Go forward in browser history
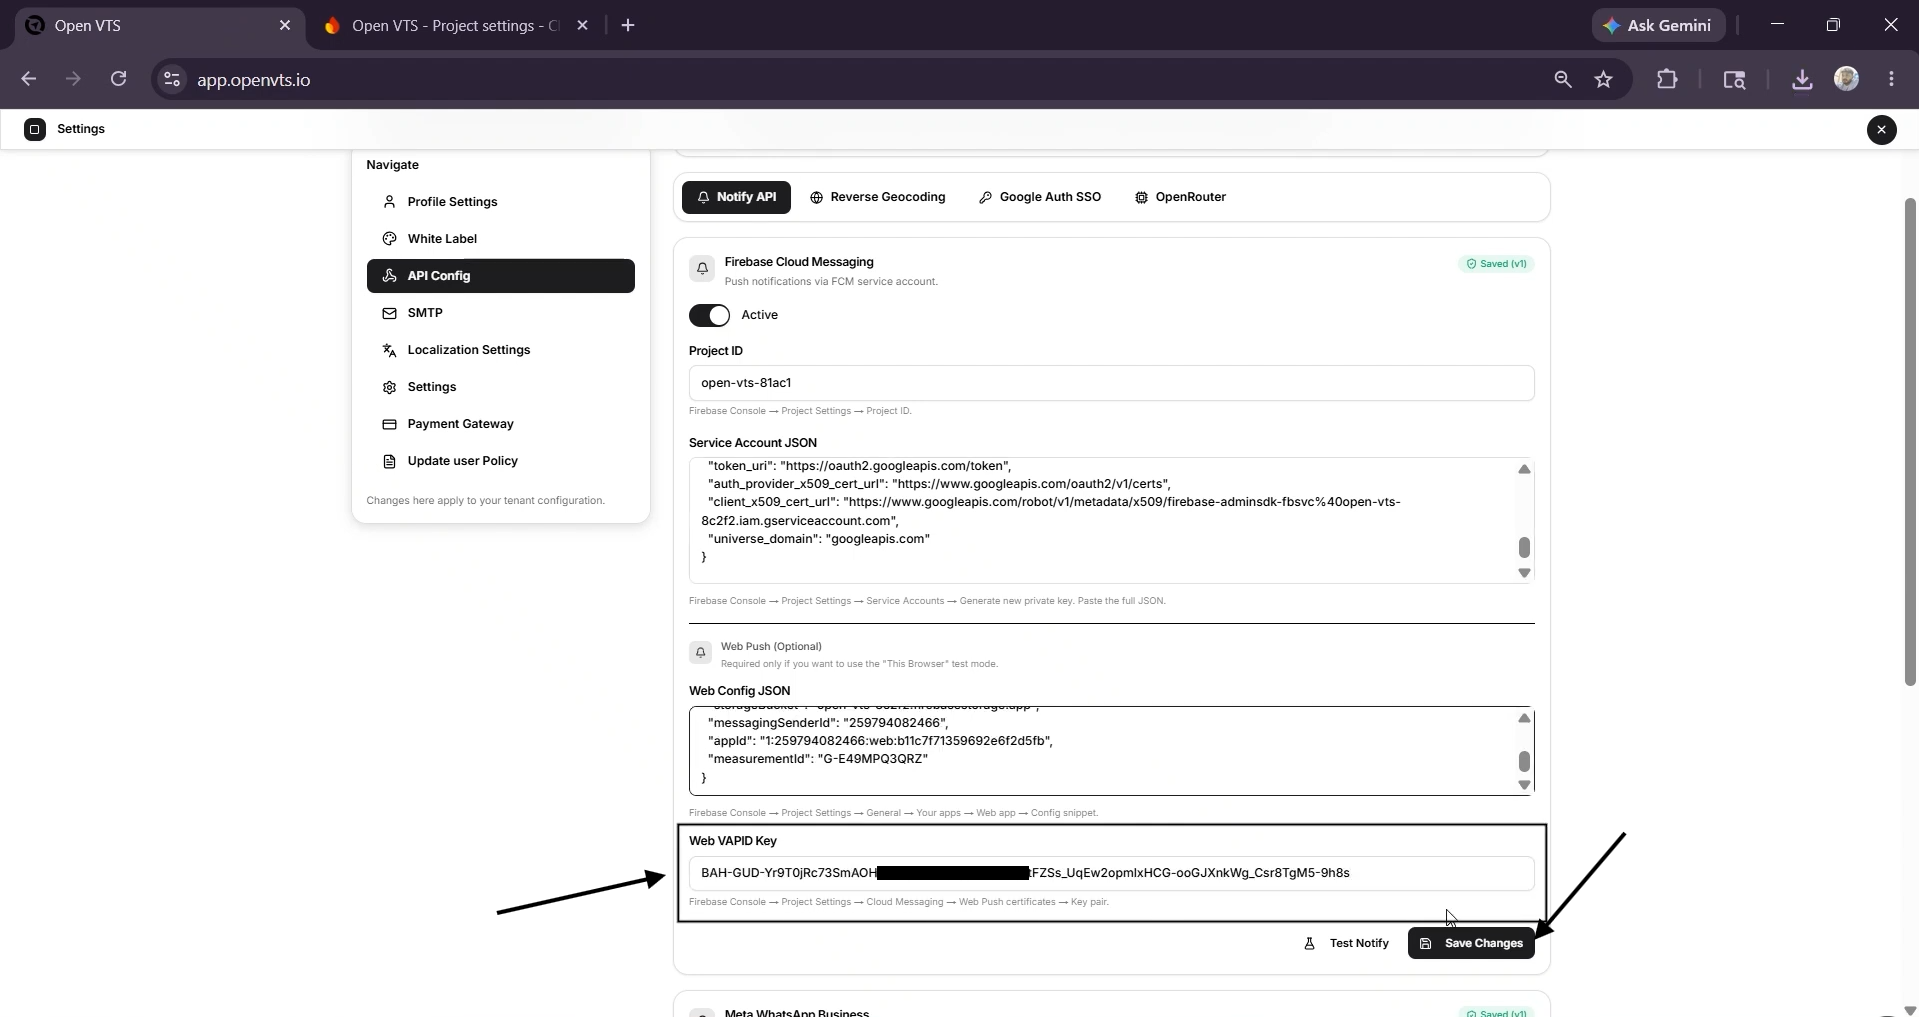1919x1017 pixels. 73,79
